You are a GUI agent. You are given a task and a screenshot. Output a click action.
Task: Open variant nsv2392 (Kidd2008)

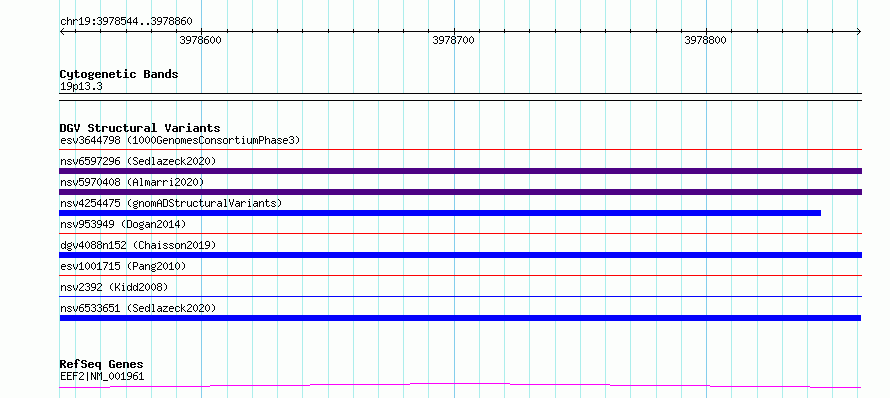point(114,287)
